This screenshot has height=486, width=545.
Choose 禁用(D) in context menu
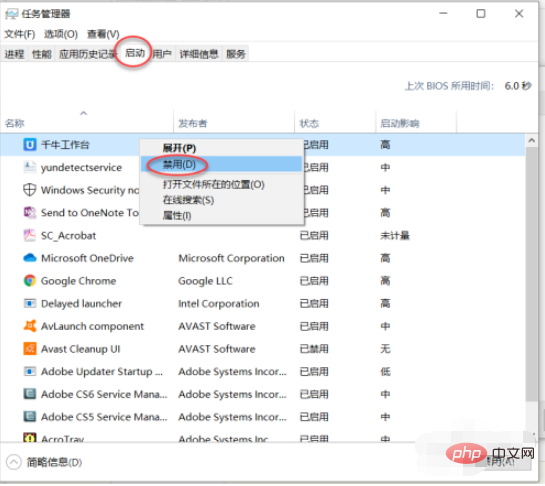(x=221, y=164)
